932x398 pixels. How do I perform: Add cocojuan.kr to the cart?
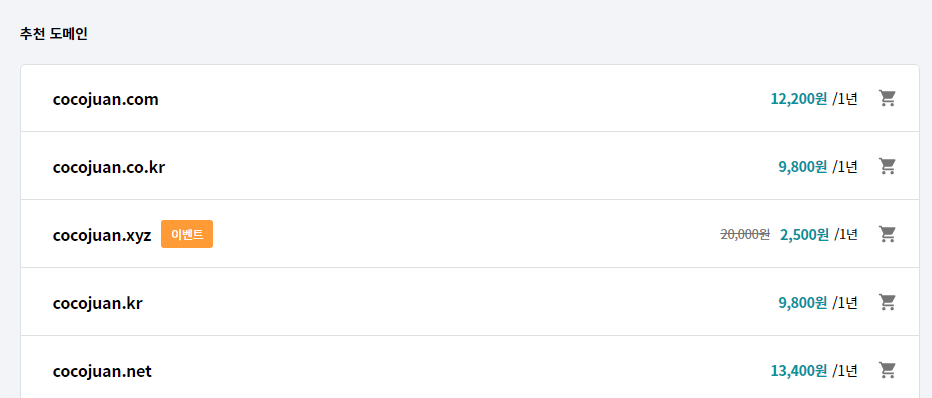tap(887, 302)
